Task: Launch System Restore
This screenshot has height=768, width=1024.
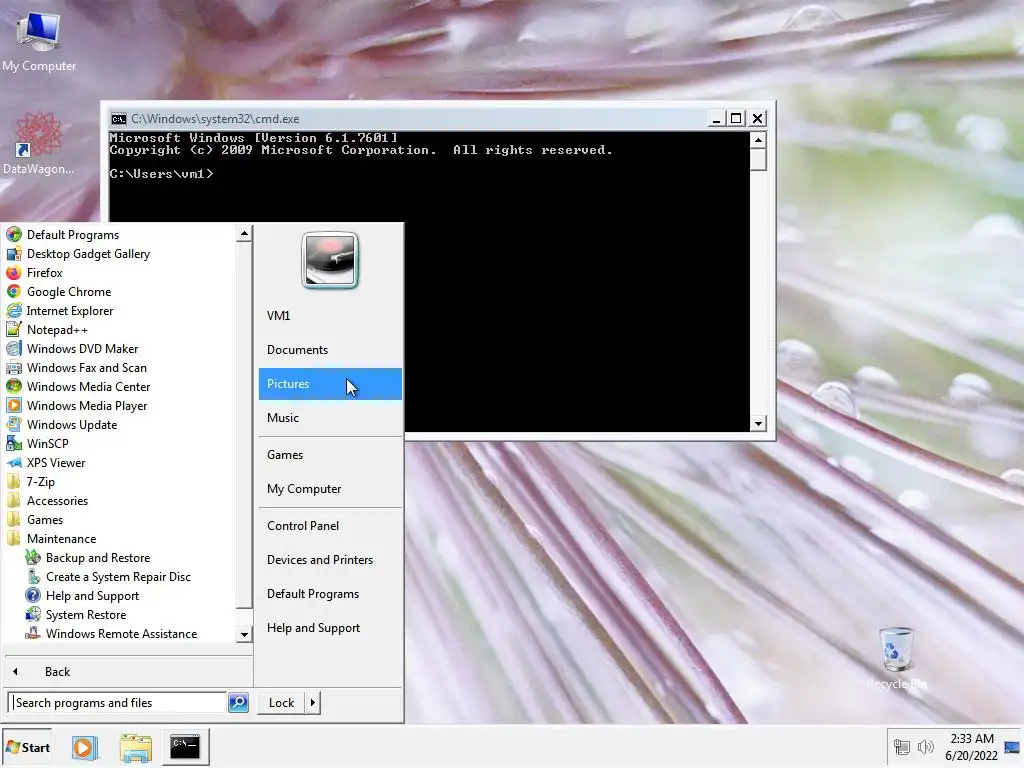Action: [x=75, y=614]
